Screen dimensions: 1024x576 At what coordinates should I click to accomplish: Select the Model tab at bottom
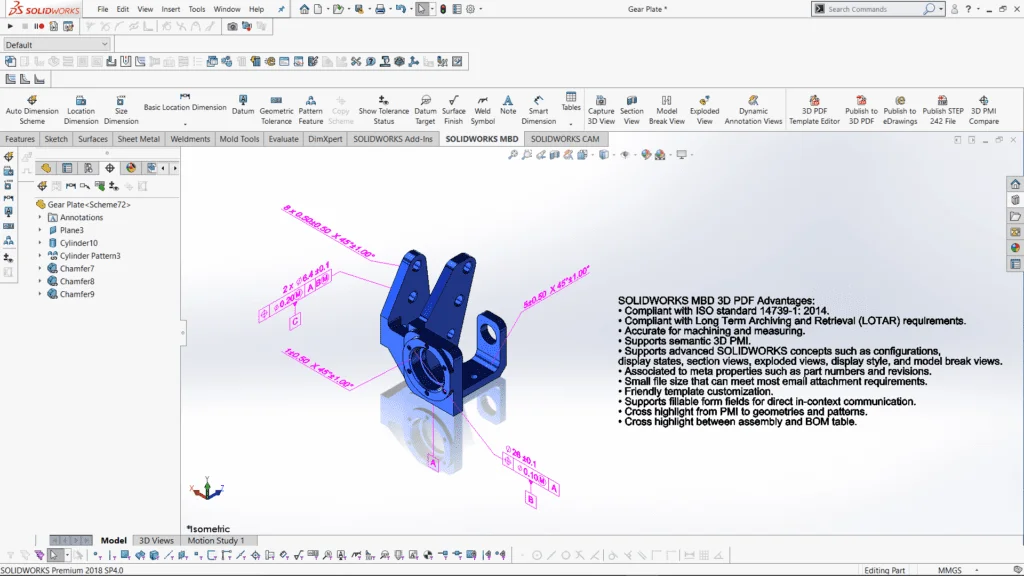(114, 540)
